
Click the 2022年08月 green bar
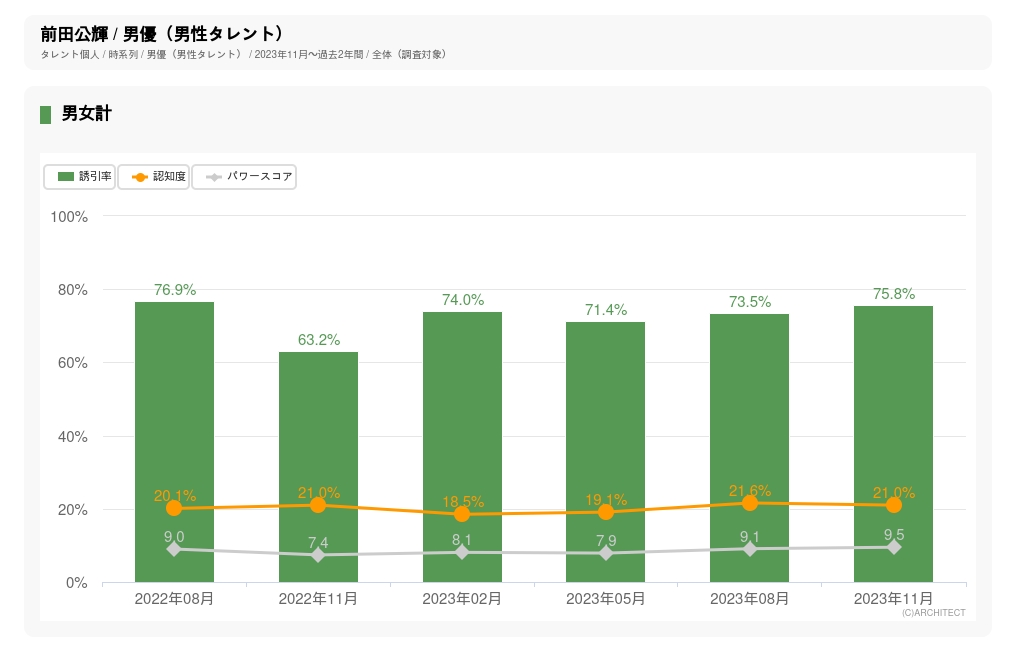[174, 400]
